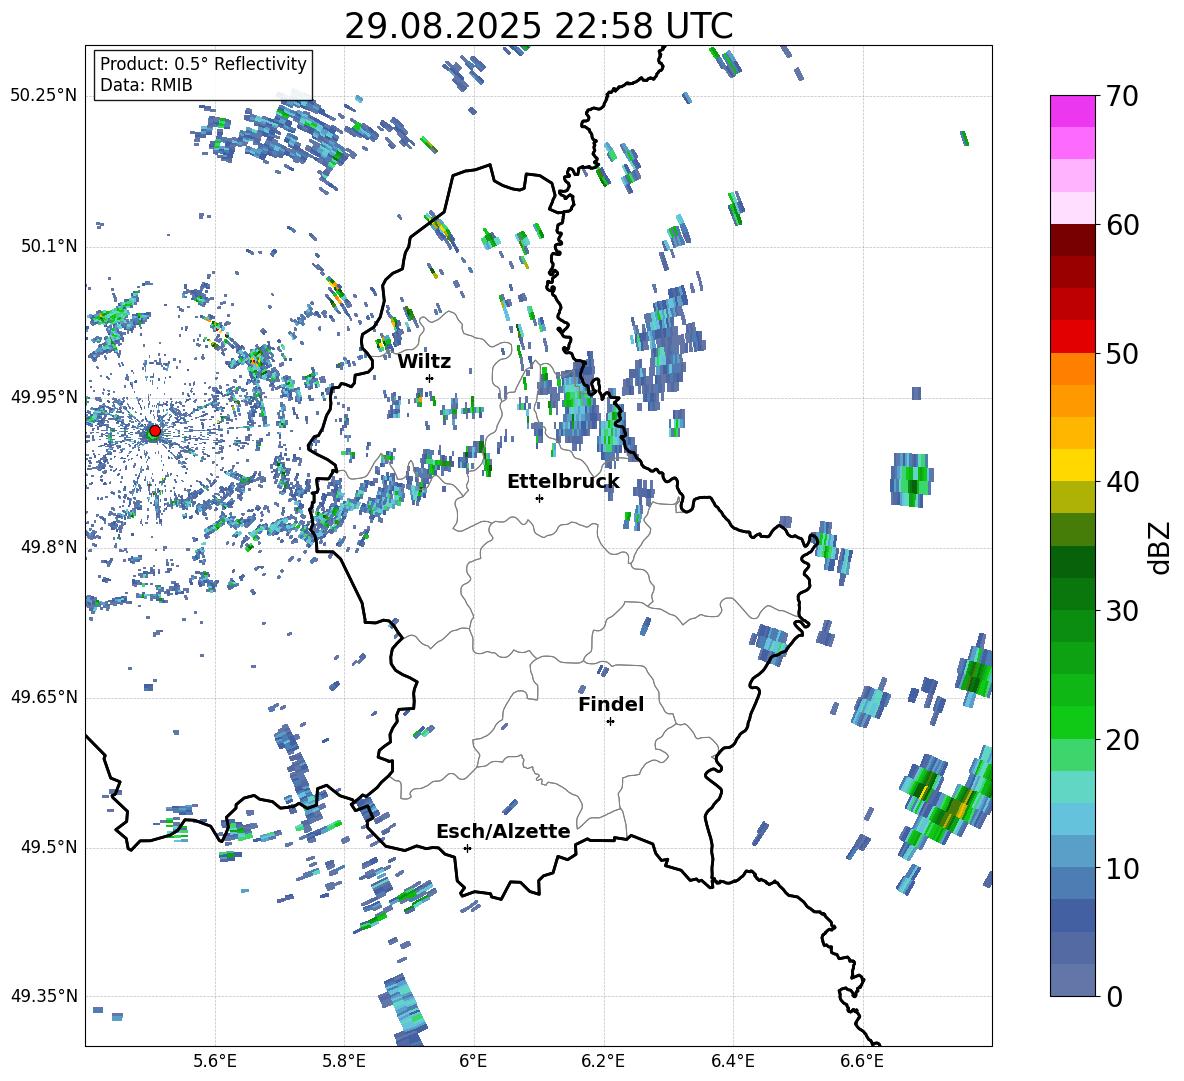Click the plot title 29.08.2025 22:58 UTC
Viewport: 1184px width, 1081px height.
click(x=538, y=26)
